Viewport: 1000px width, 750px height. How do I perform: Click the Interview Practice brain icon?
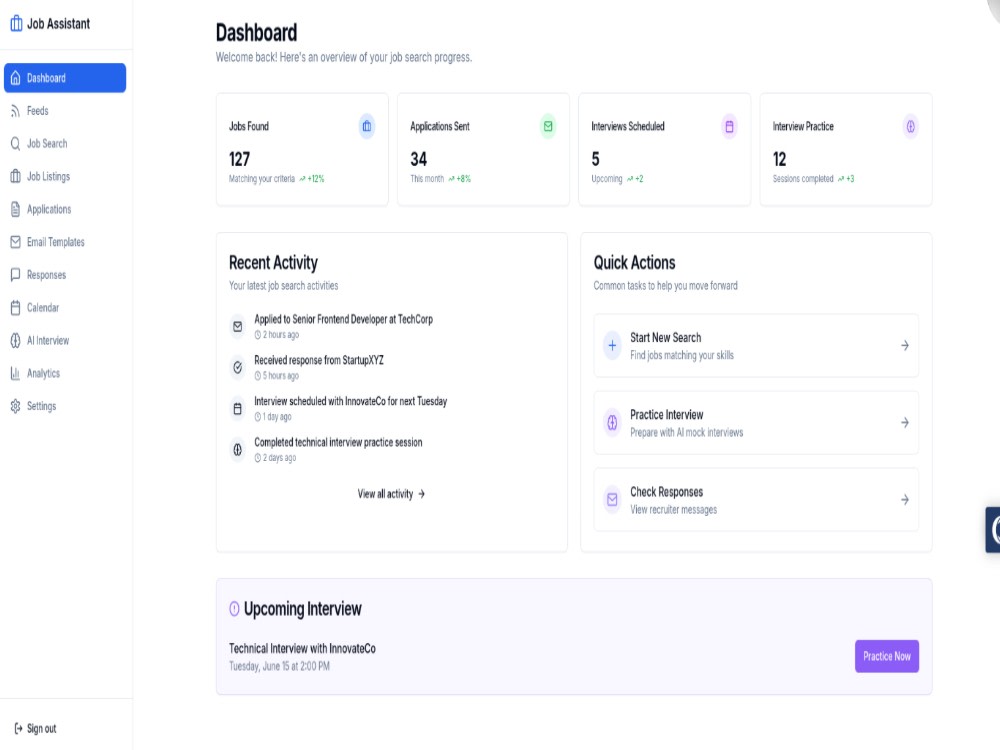(x=911, y=126)
